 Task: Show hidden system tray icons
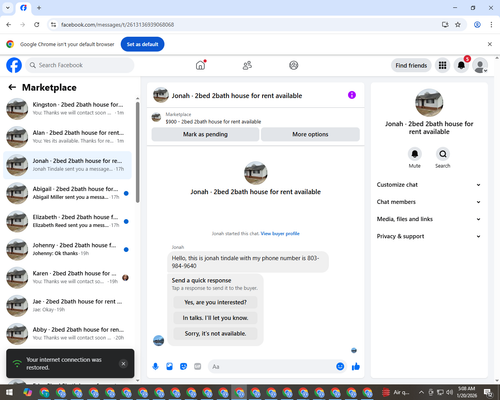click(x=421, y=392)
